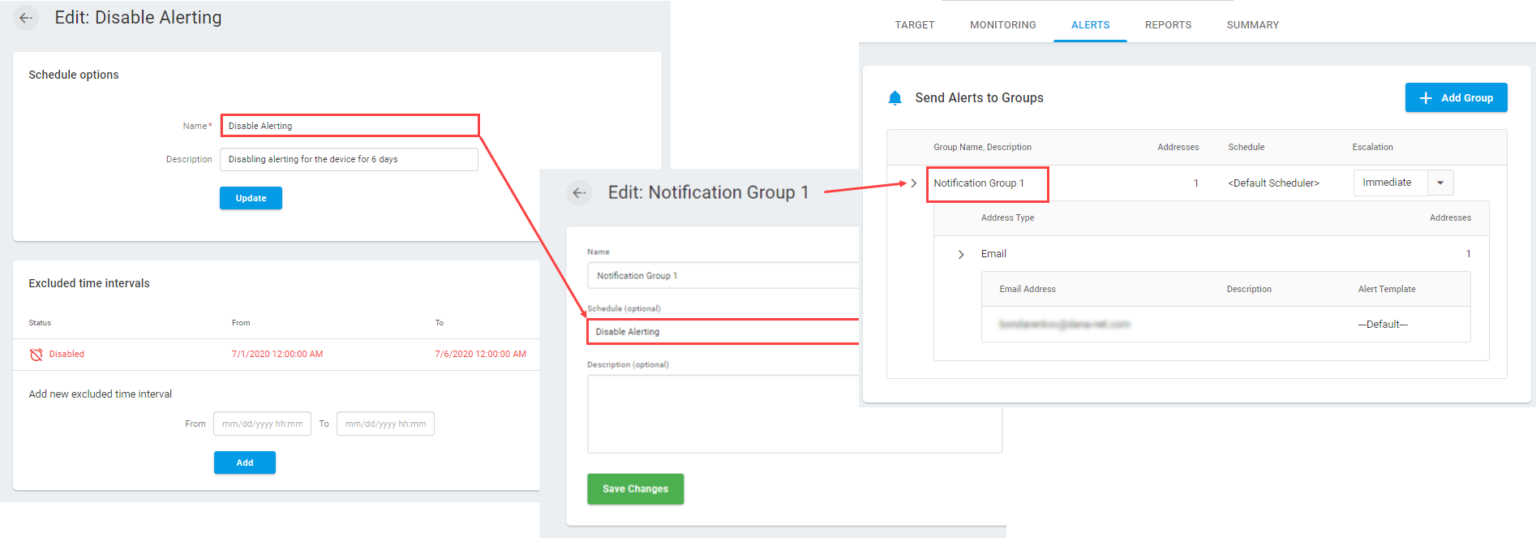This screenshot has height=538, width=1536.
Task: Click the To date-time field
Action: pos(385,424)
